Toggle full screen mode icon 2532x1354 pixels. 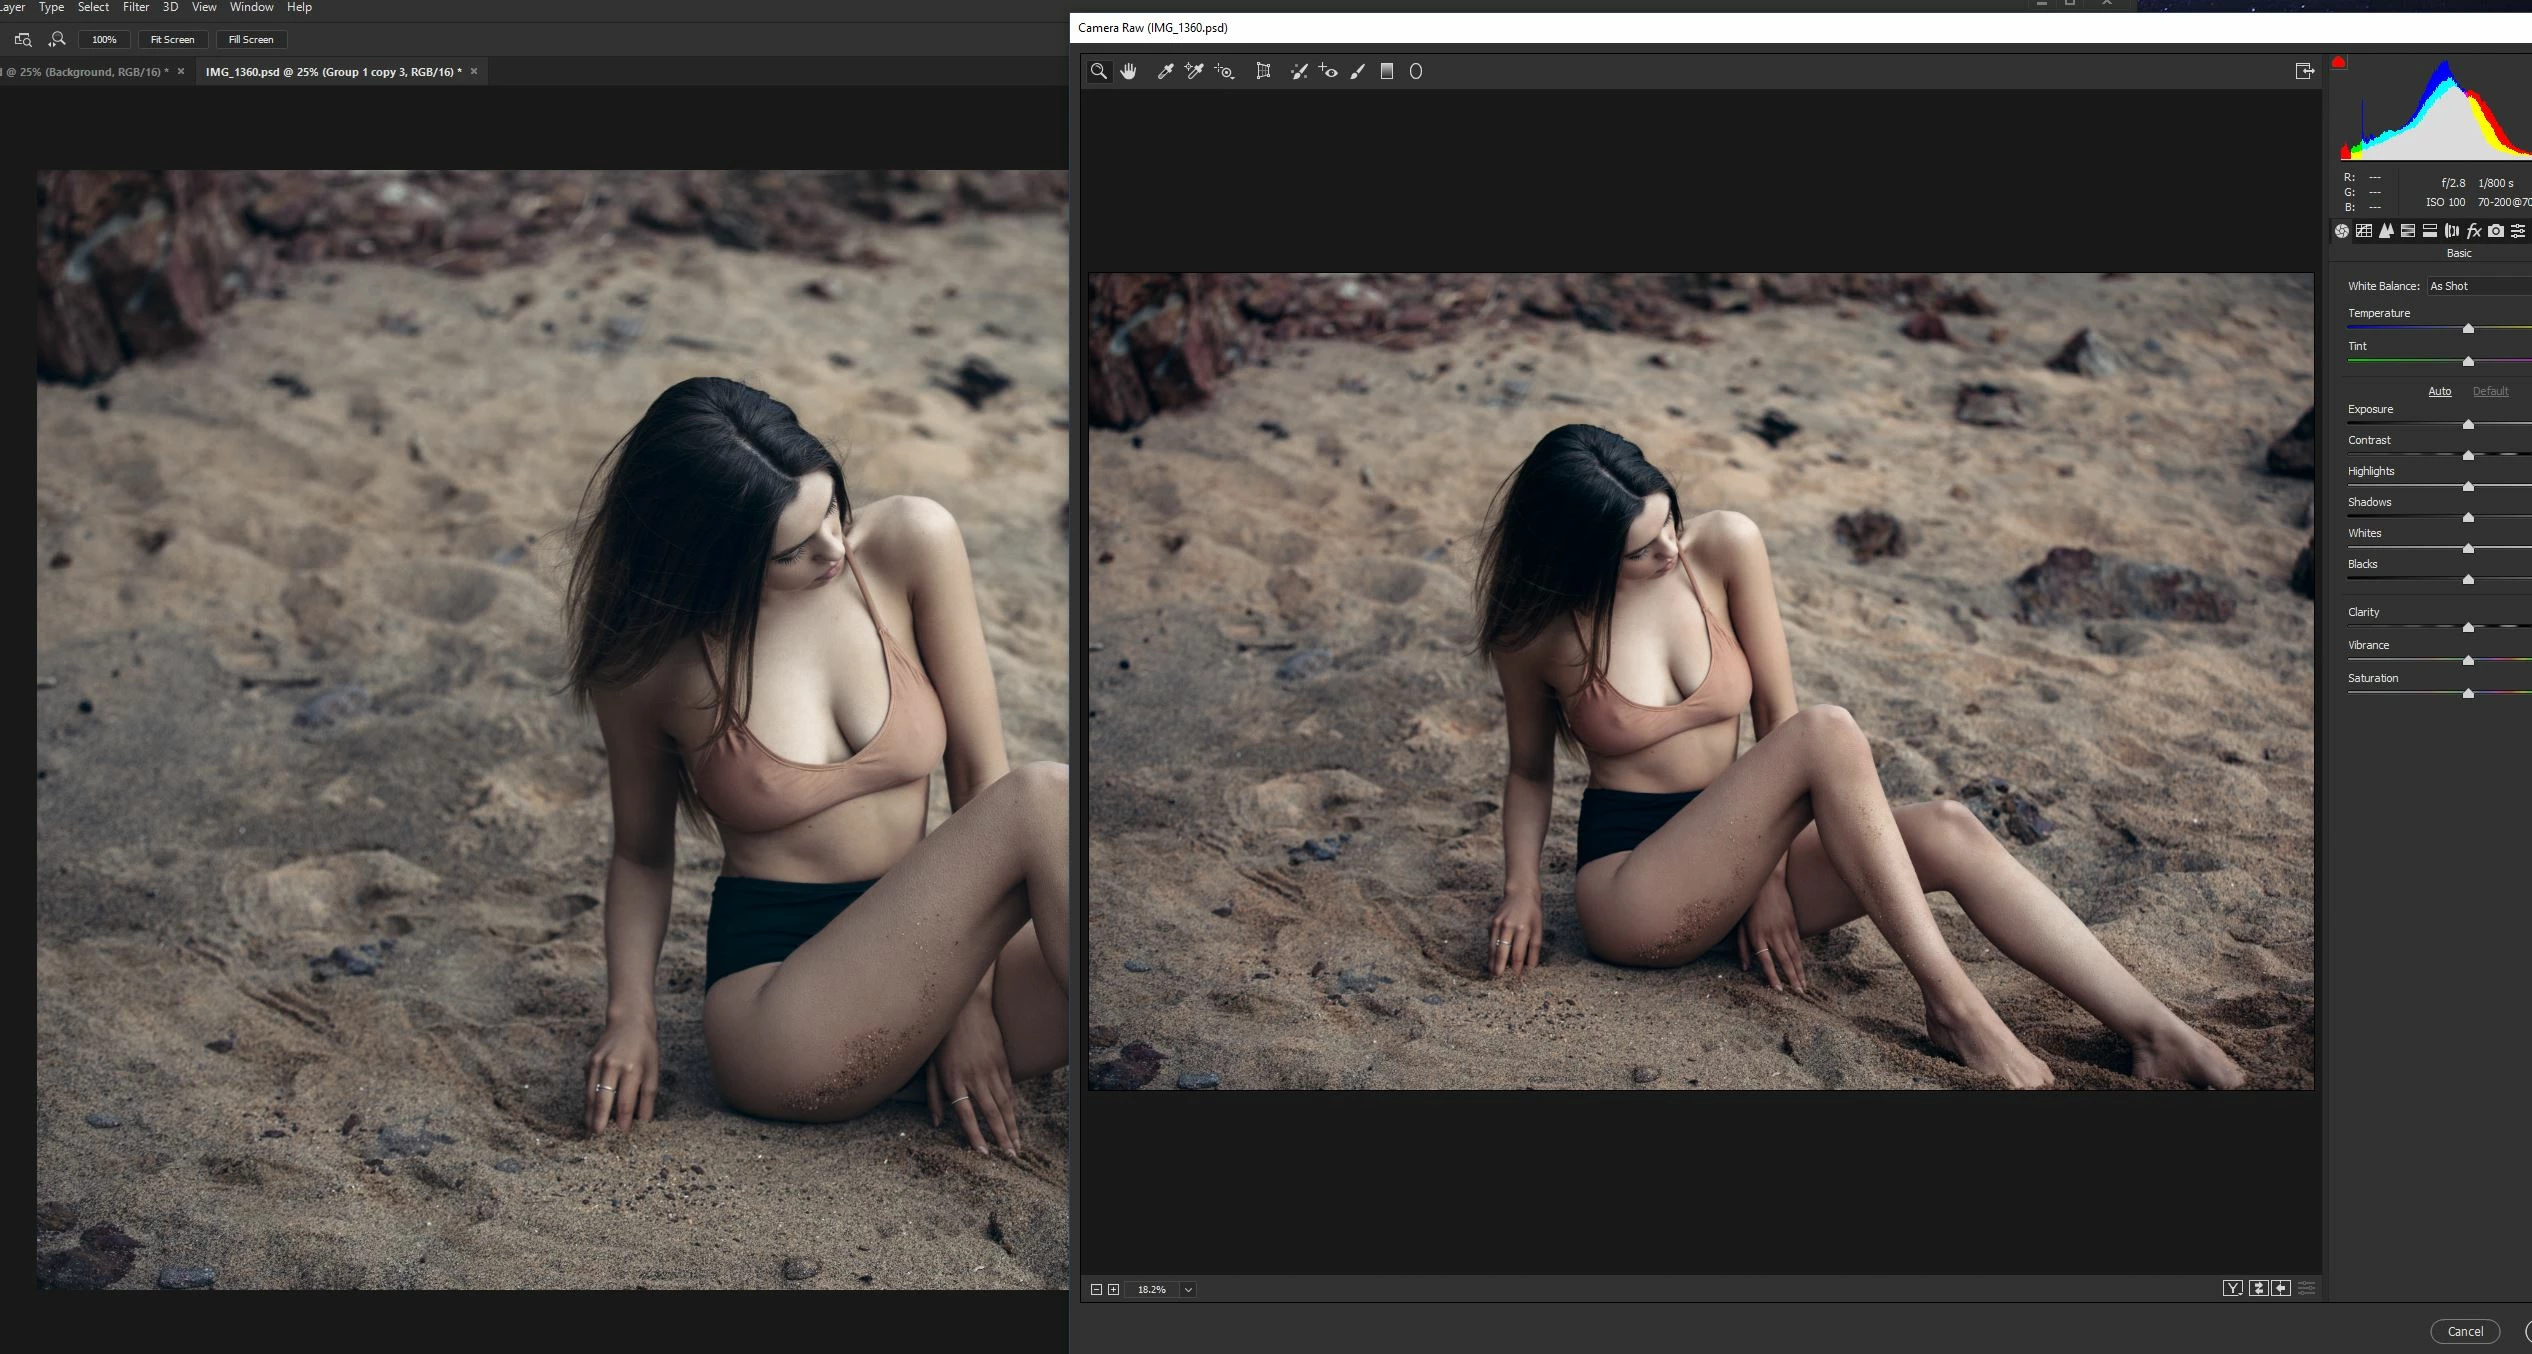point(2304,71)
